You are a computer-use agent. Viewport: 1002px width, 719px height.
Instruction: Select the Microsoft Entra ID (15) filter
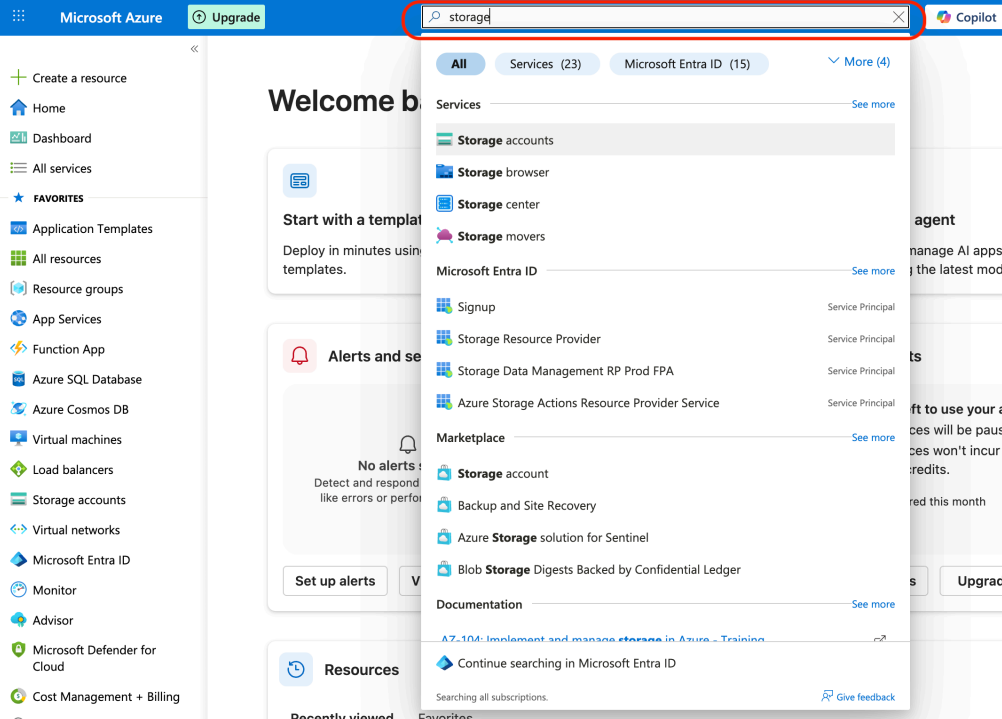point(687,64)
